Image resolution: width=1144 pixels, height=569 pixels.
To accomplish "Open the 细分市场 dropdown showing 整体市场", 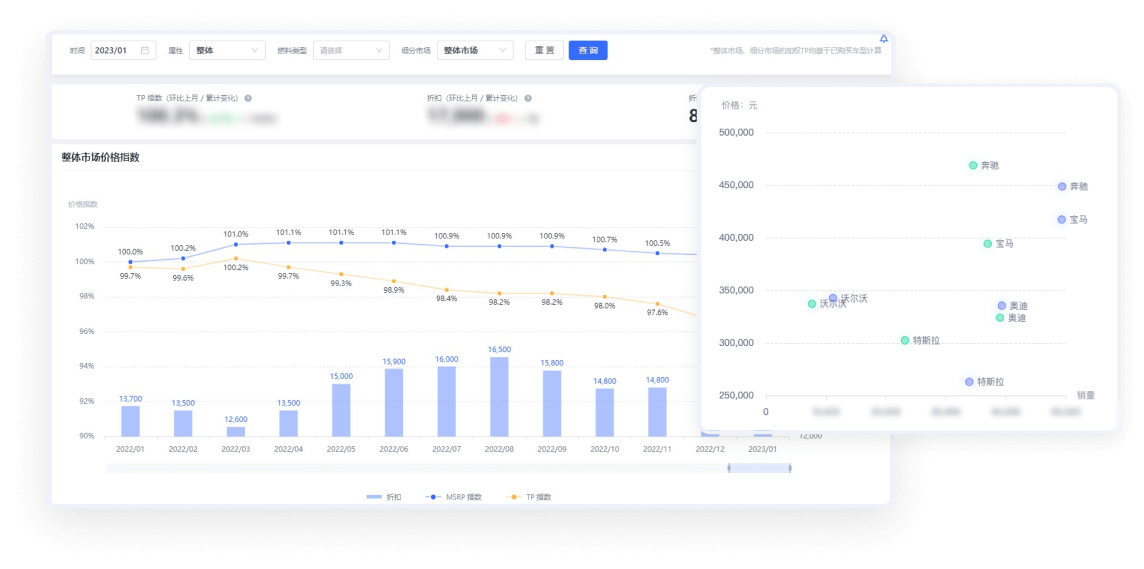I will coord(475,51).
